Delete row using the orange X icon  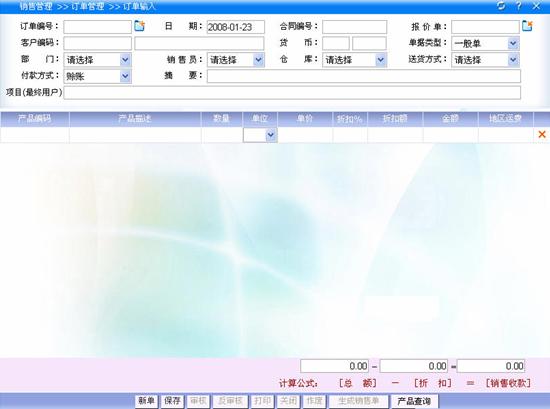[542, 134]
